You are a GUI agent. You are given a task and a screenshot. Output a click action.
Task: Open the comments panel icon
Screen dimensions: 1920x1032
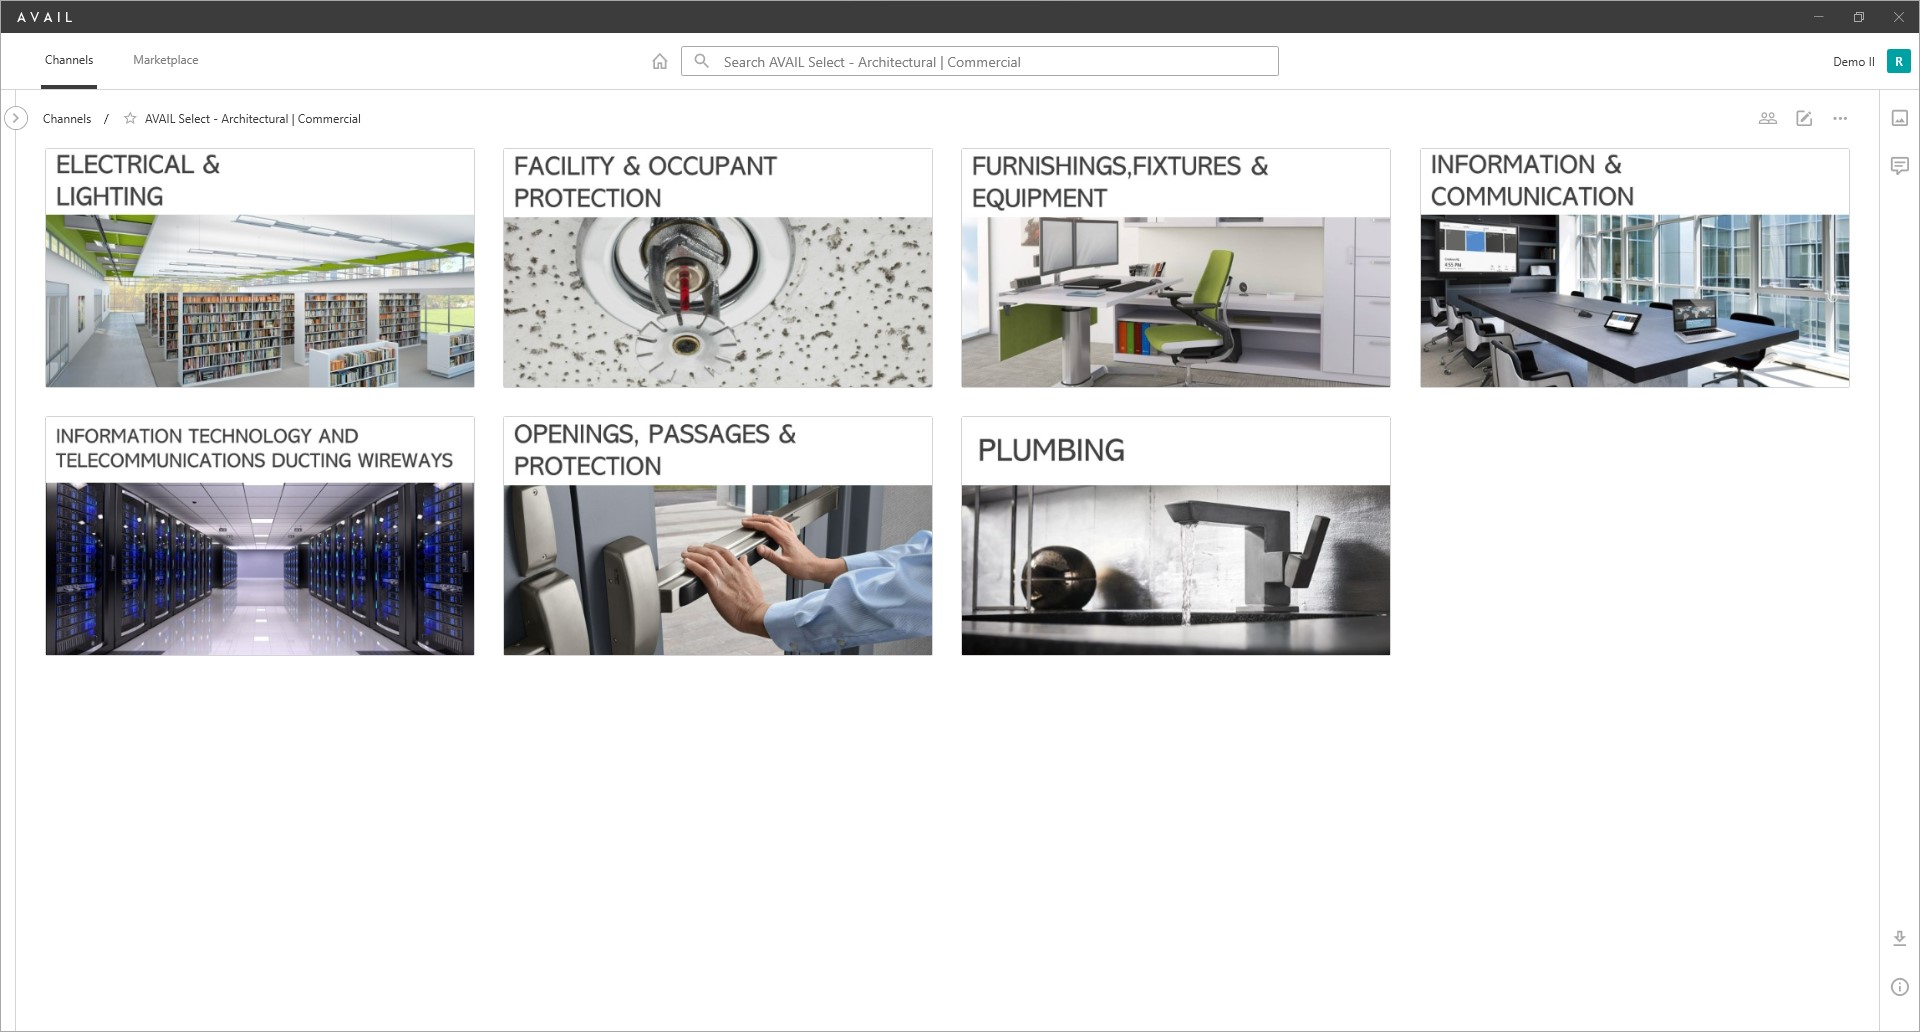1900,165
